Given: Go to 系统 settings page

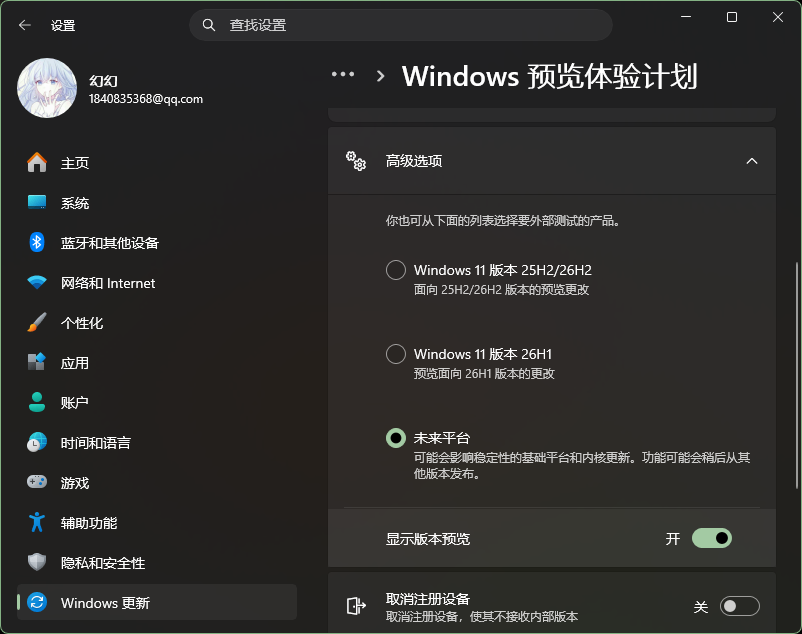Looking at the screenshot, I should 157,202.
